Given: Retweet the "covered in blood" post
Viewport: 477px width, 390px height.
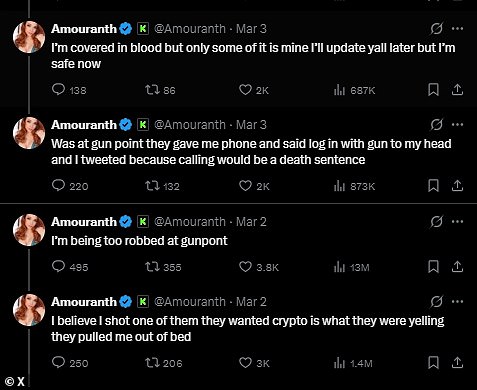Looking at the screenshot, I should click(152, 90).
